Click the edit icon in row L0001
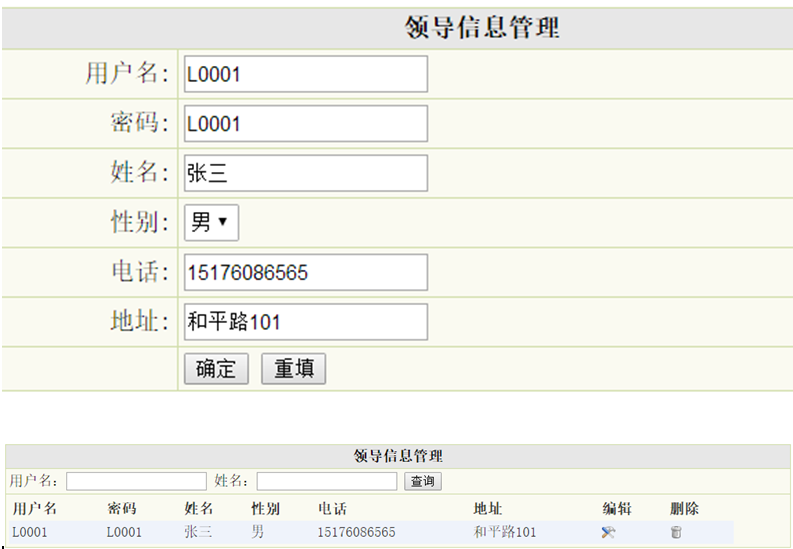Image resolution: width=793 pixels, height=549 pixels. (608, 532)
